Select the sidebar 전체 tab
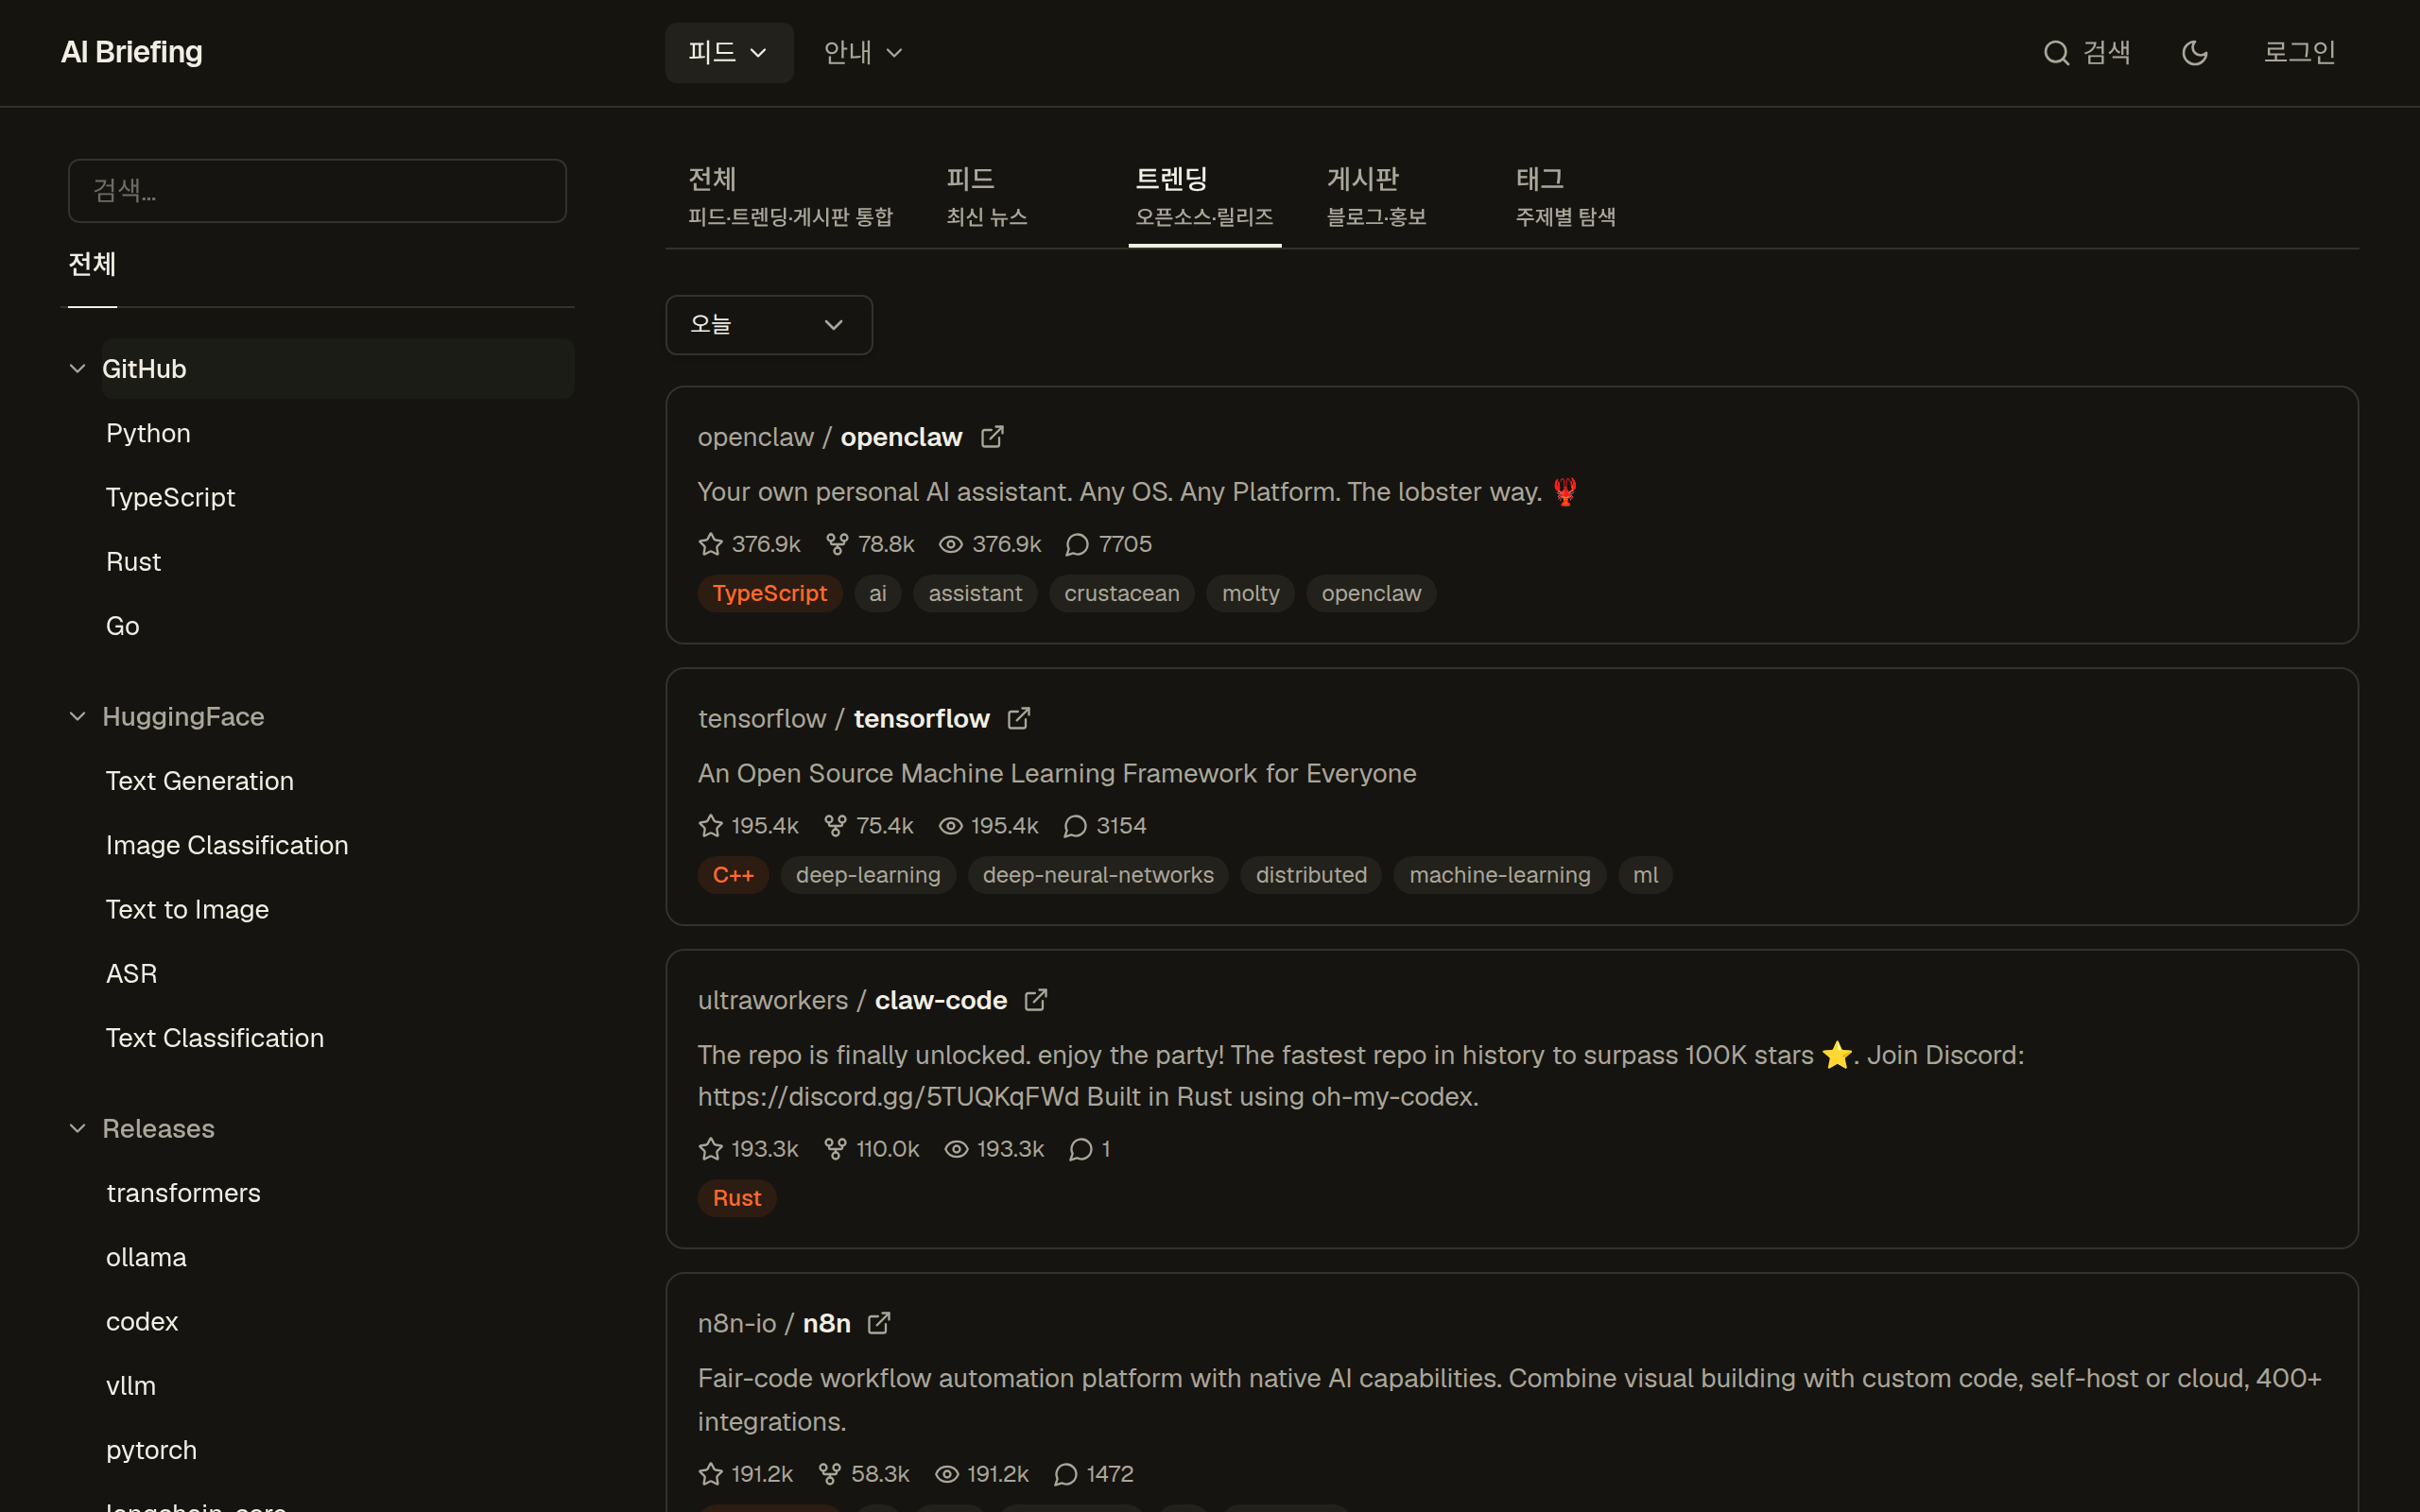The width and height of the screenshot is (2420, 1512). (92, 265)
